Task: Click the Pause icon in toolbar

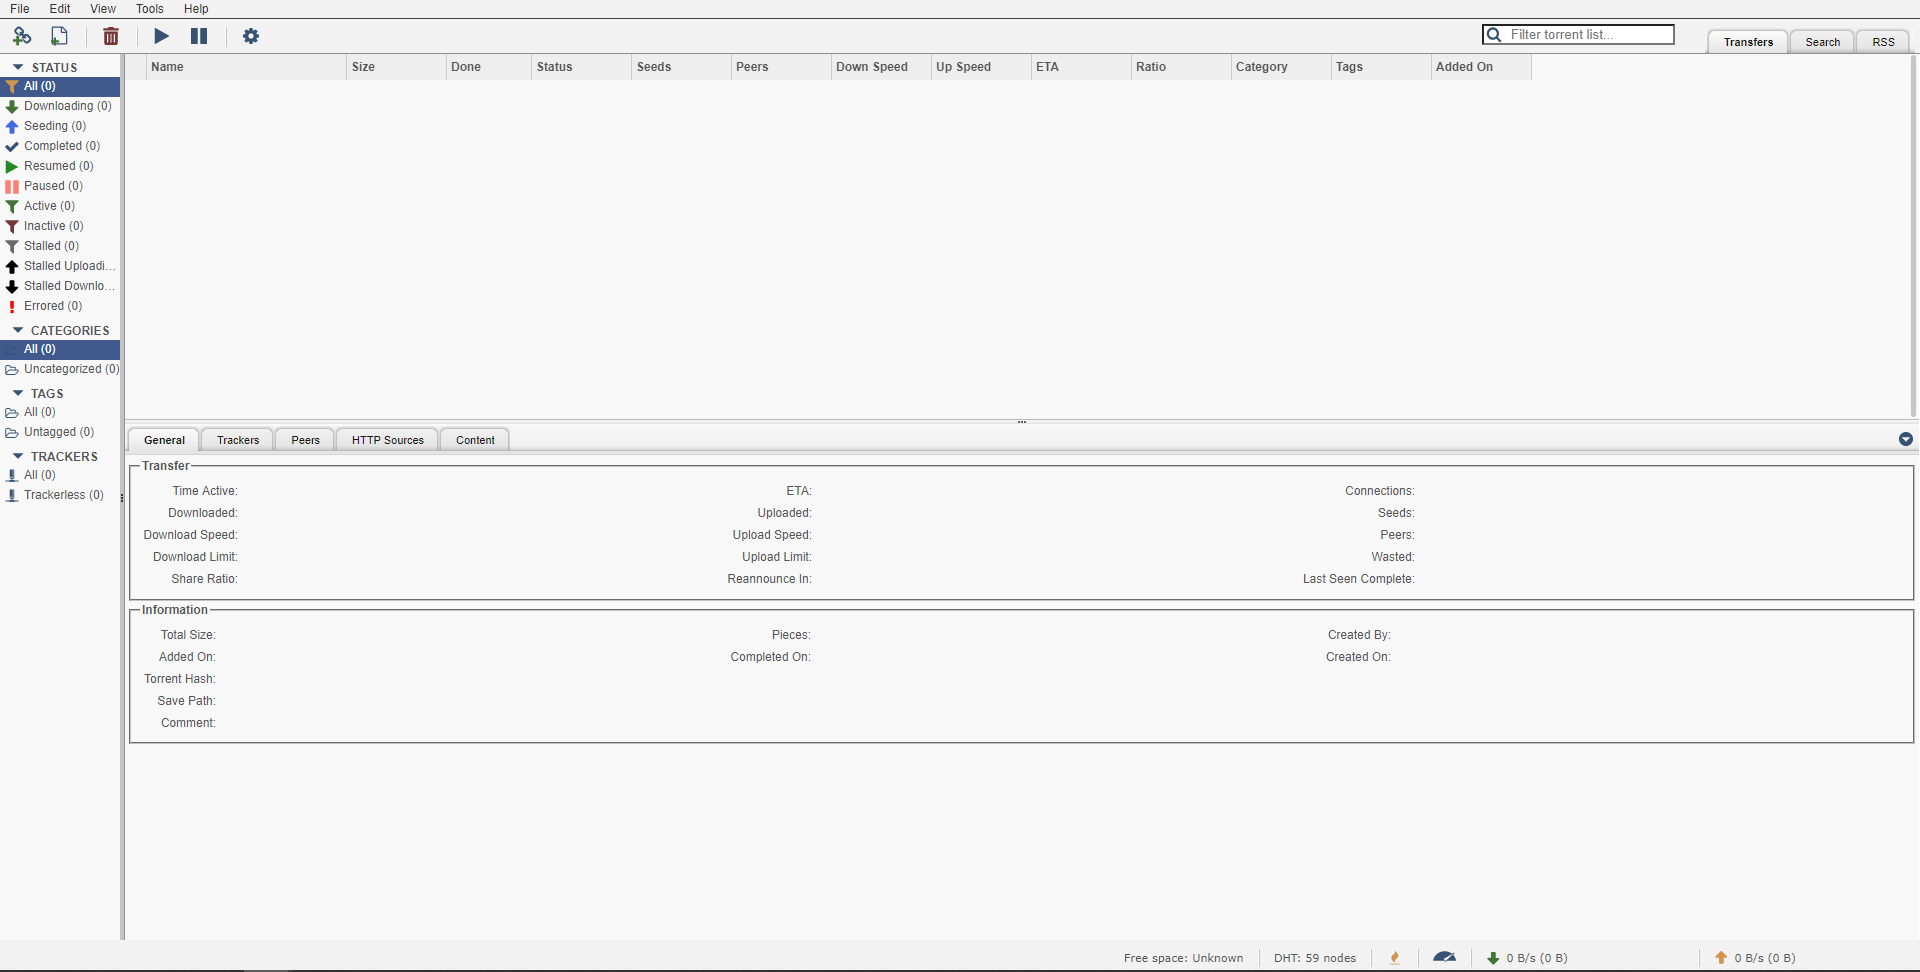Action: click(x=199, y=36)
